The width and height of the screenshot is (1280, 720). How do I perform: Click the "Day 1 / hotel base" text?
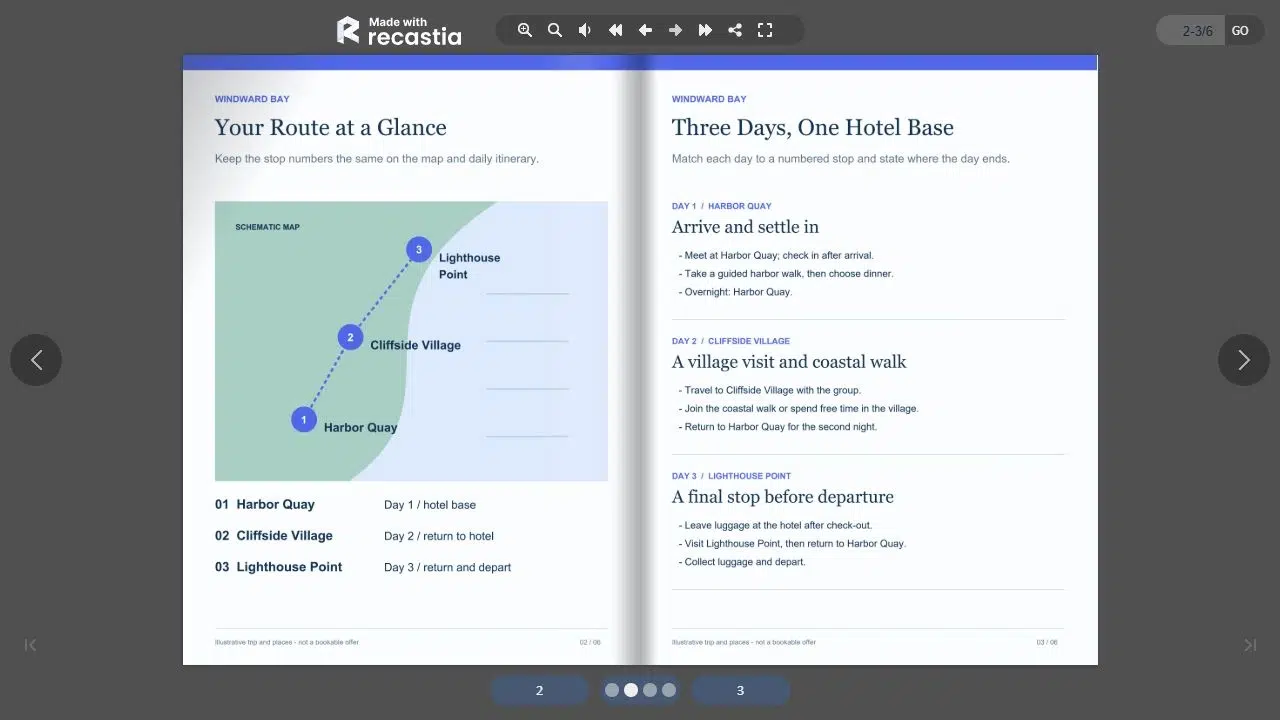coord(430,505)
